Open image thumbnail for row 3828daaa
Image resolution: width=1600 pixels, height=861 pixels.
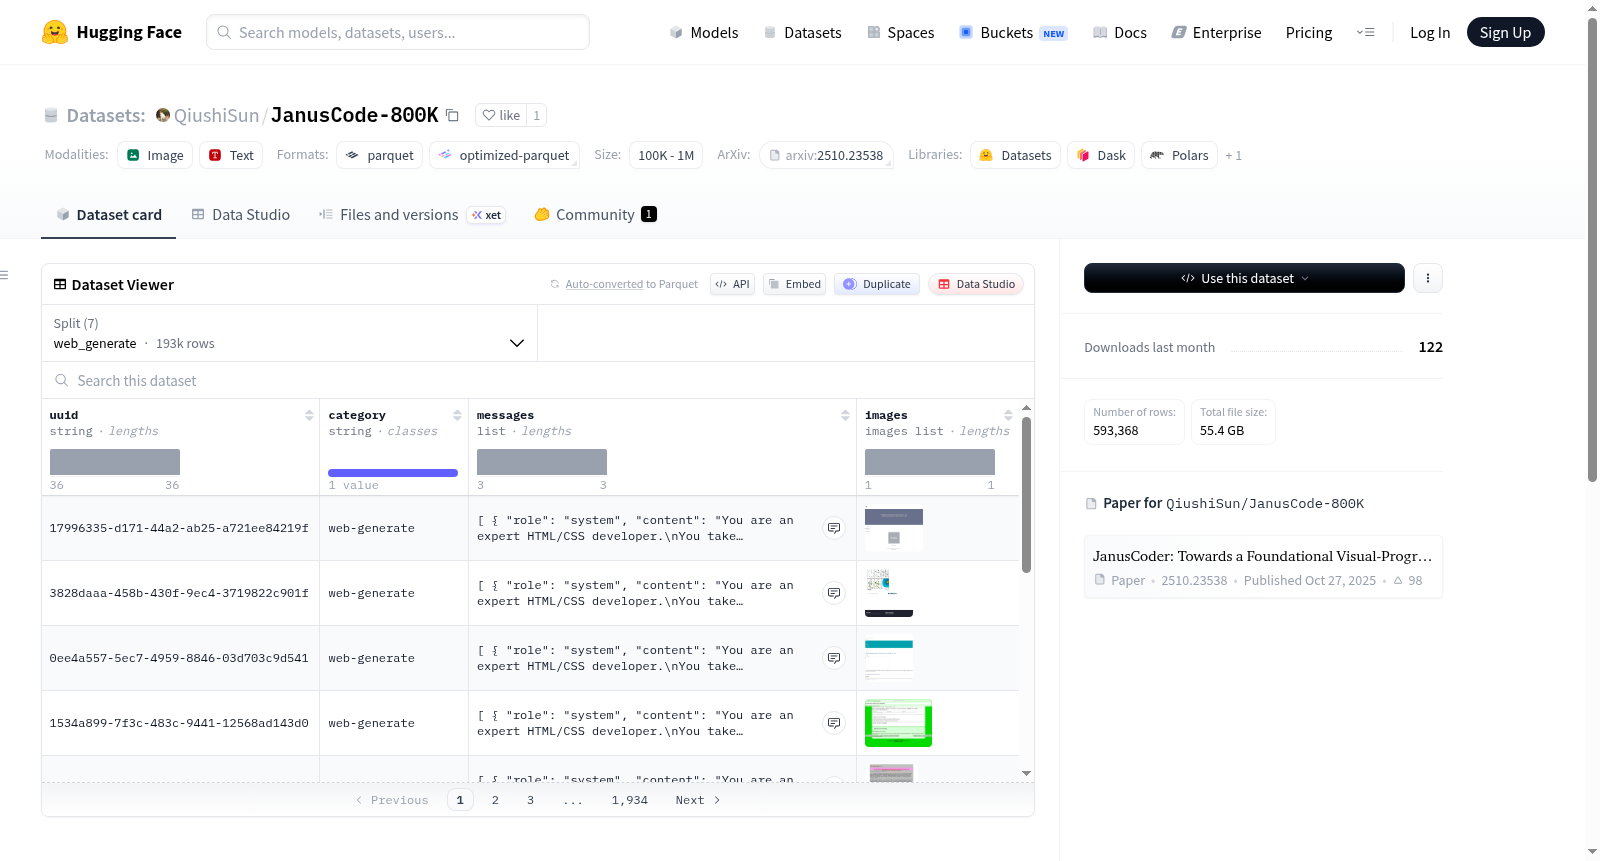click(x=889, y=593)
